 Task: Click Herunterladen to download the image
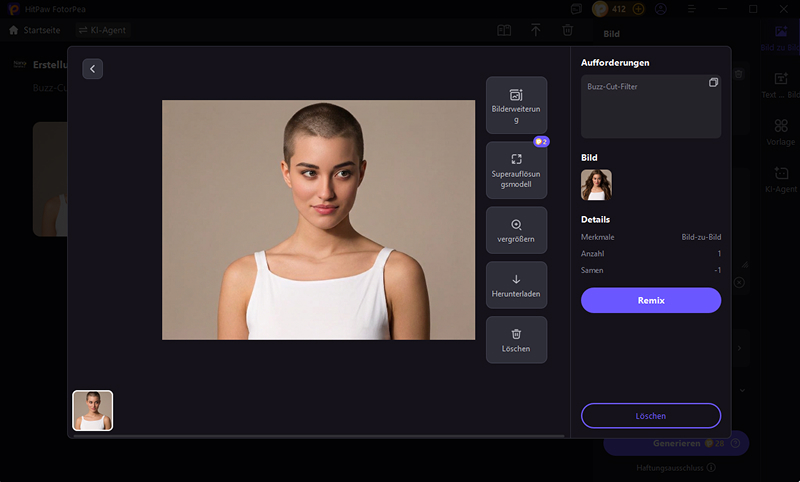pos(516,285)
